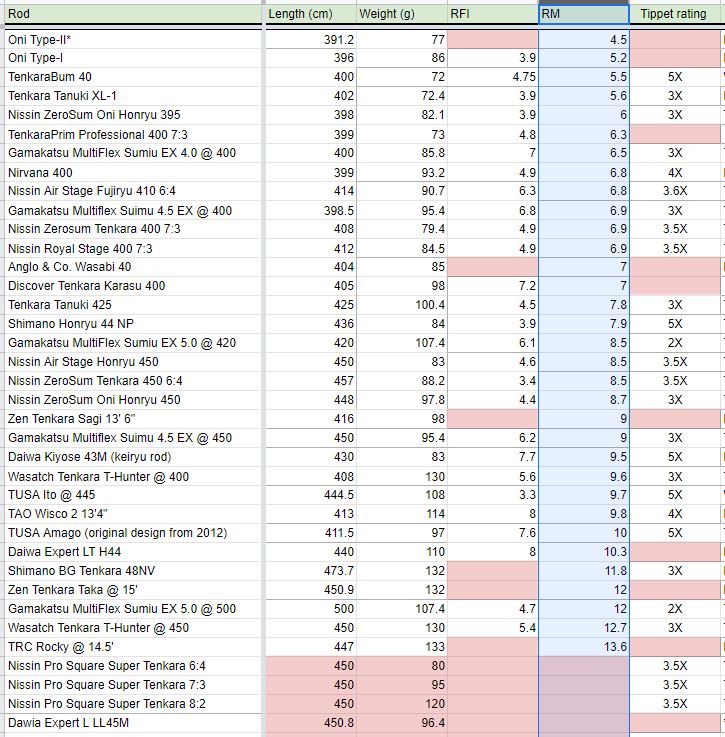Select the highlighted RM column header

(583, 14)
